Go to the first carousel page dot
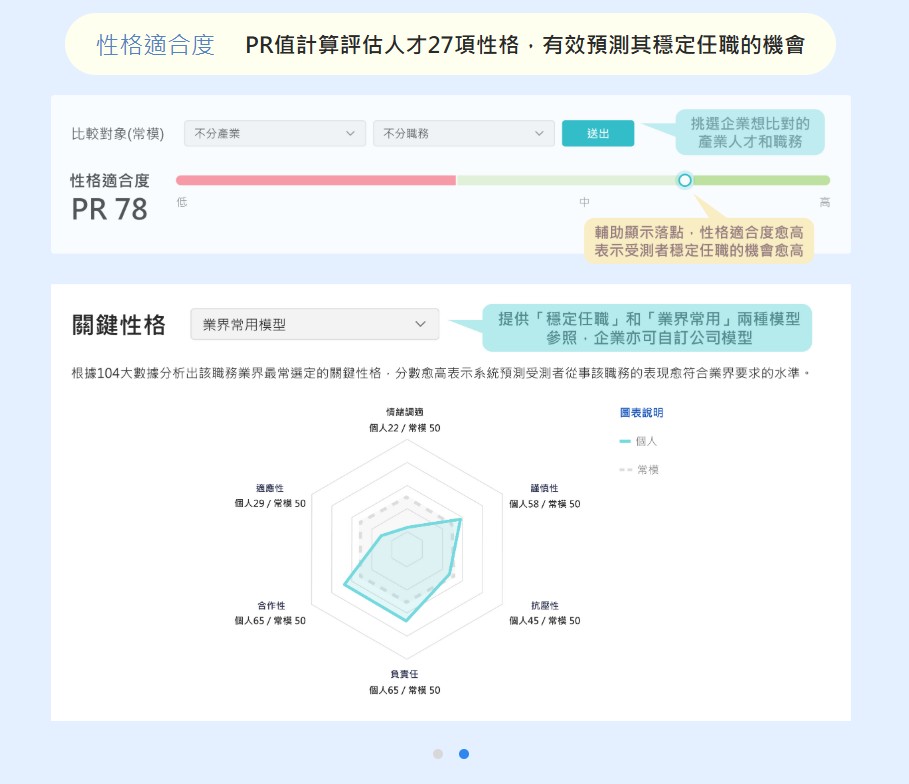This screenshot has height=784, width=909. (x=438, y=754)
